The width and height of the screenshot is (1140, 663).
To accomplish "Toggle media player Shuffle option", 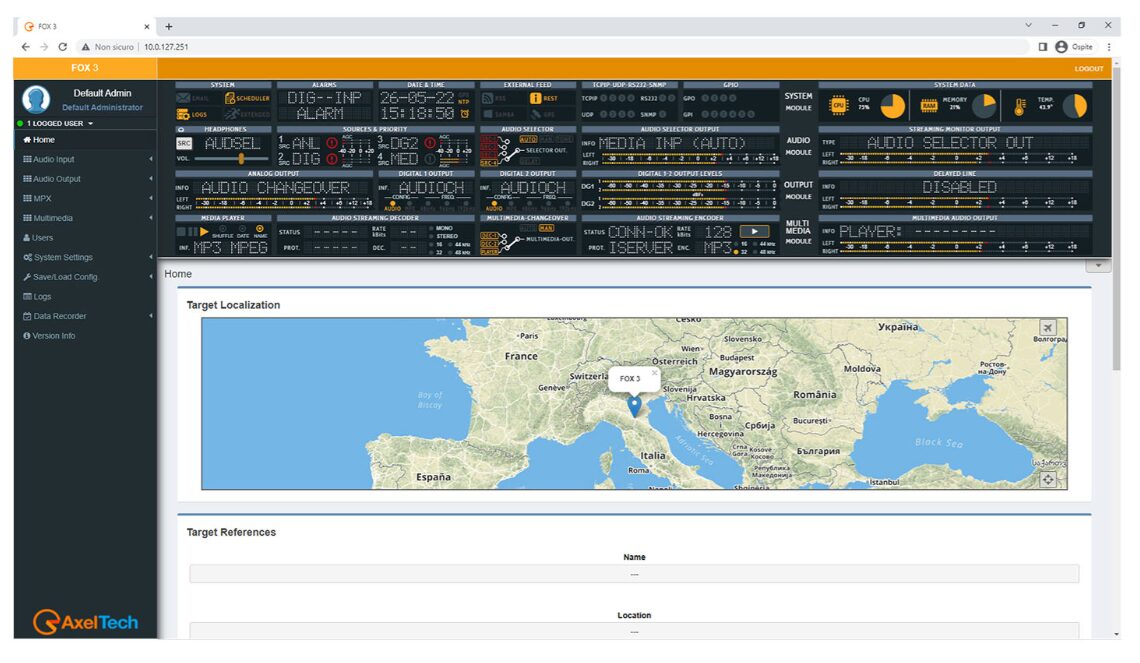I will pos(222,229).
